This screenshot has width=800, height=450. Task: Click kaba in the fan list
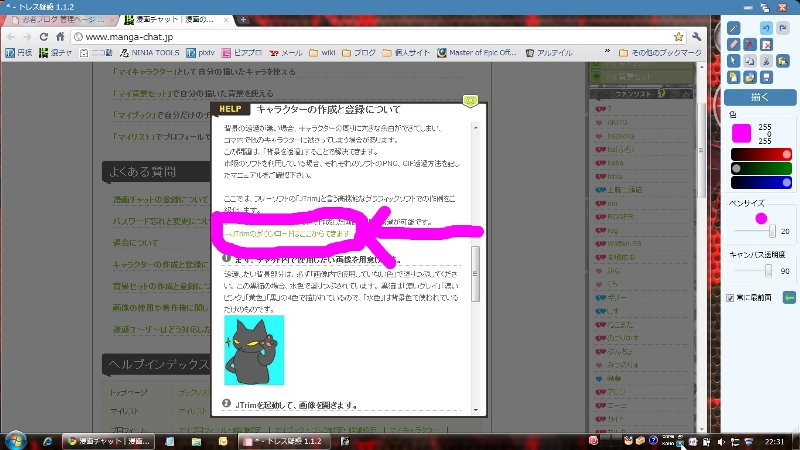point(615,163)
